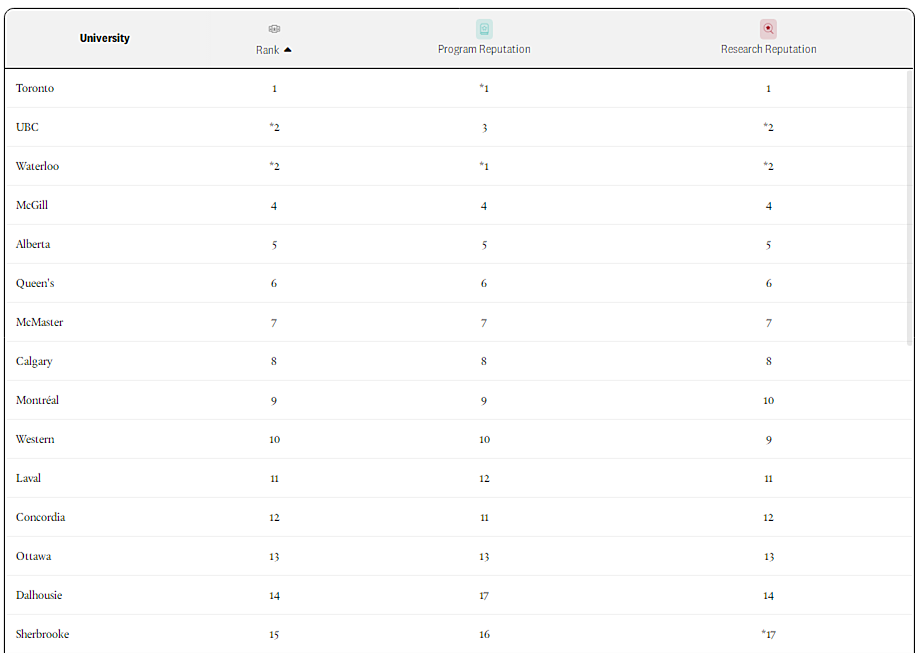
Task: Select the McMaster university name
Action: (39, 322)
